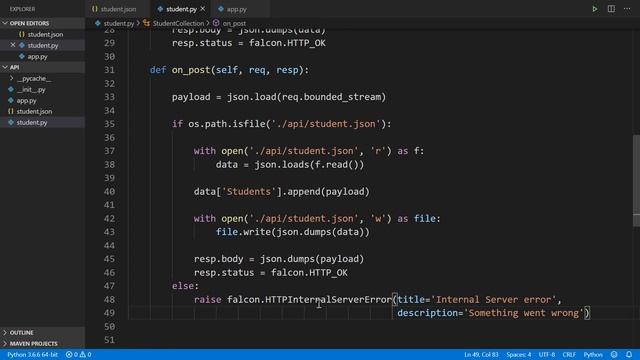The height and width of the screenshot is (360, 640).
Task: Open the errors and warnings count
Action: coord(78,355)
